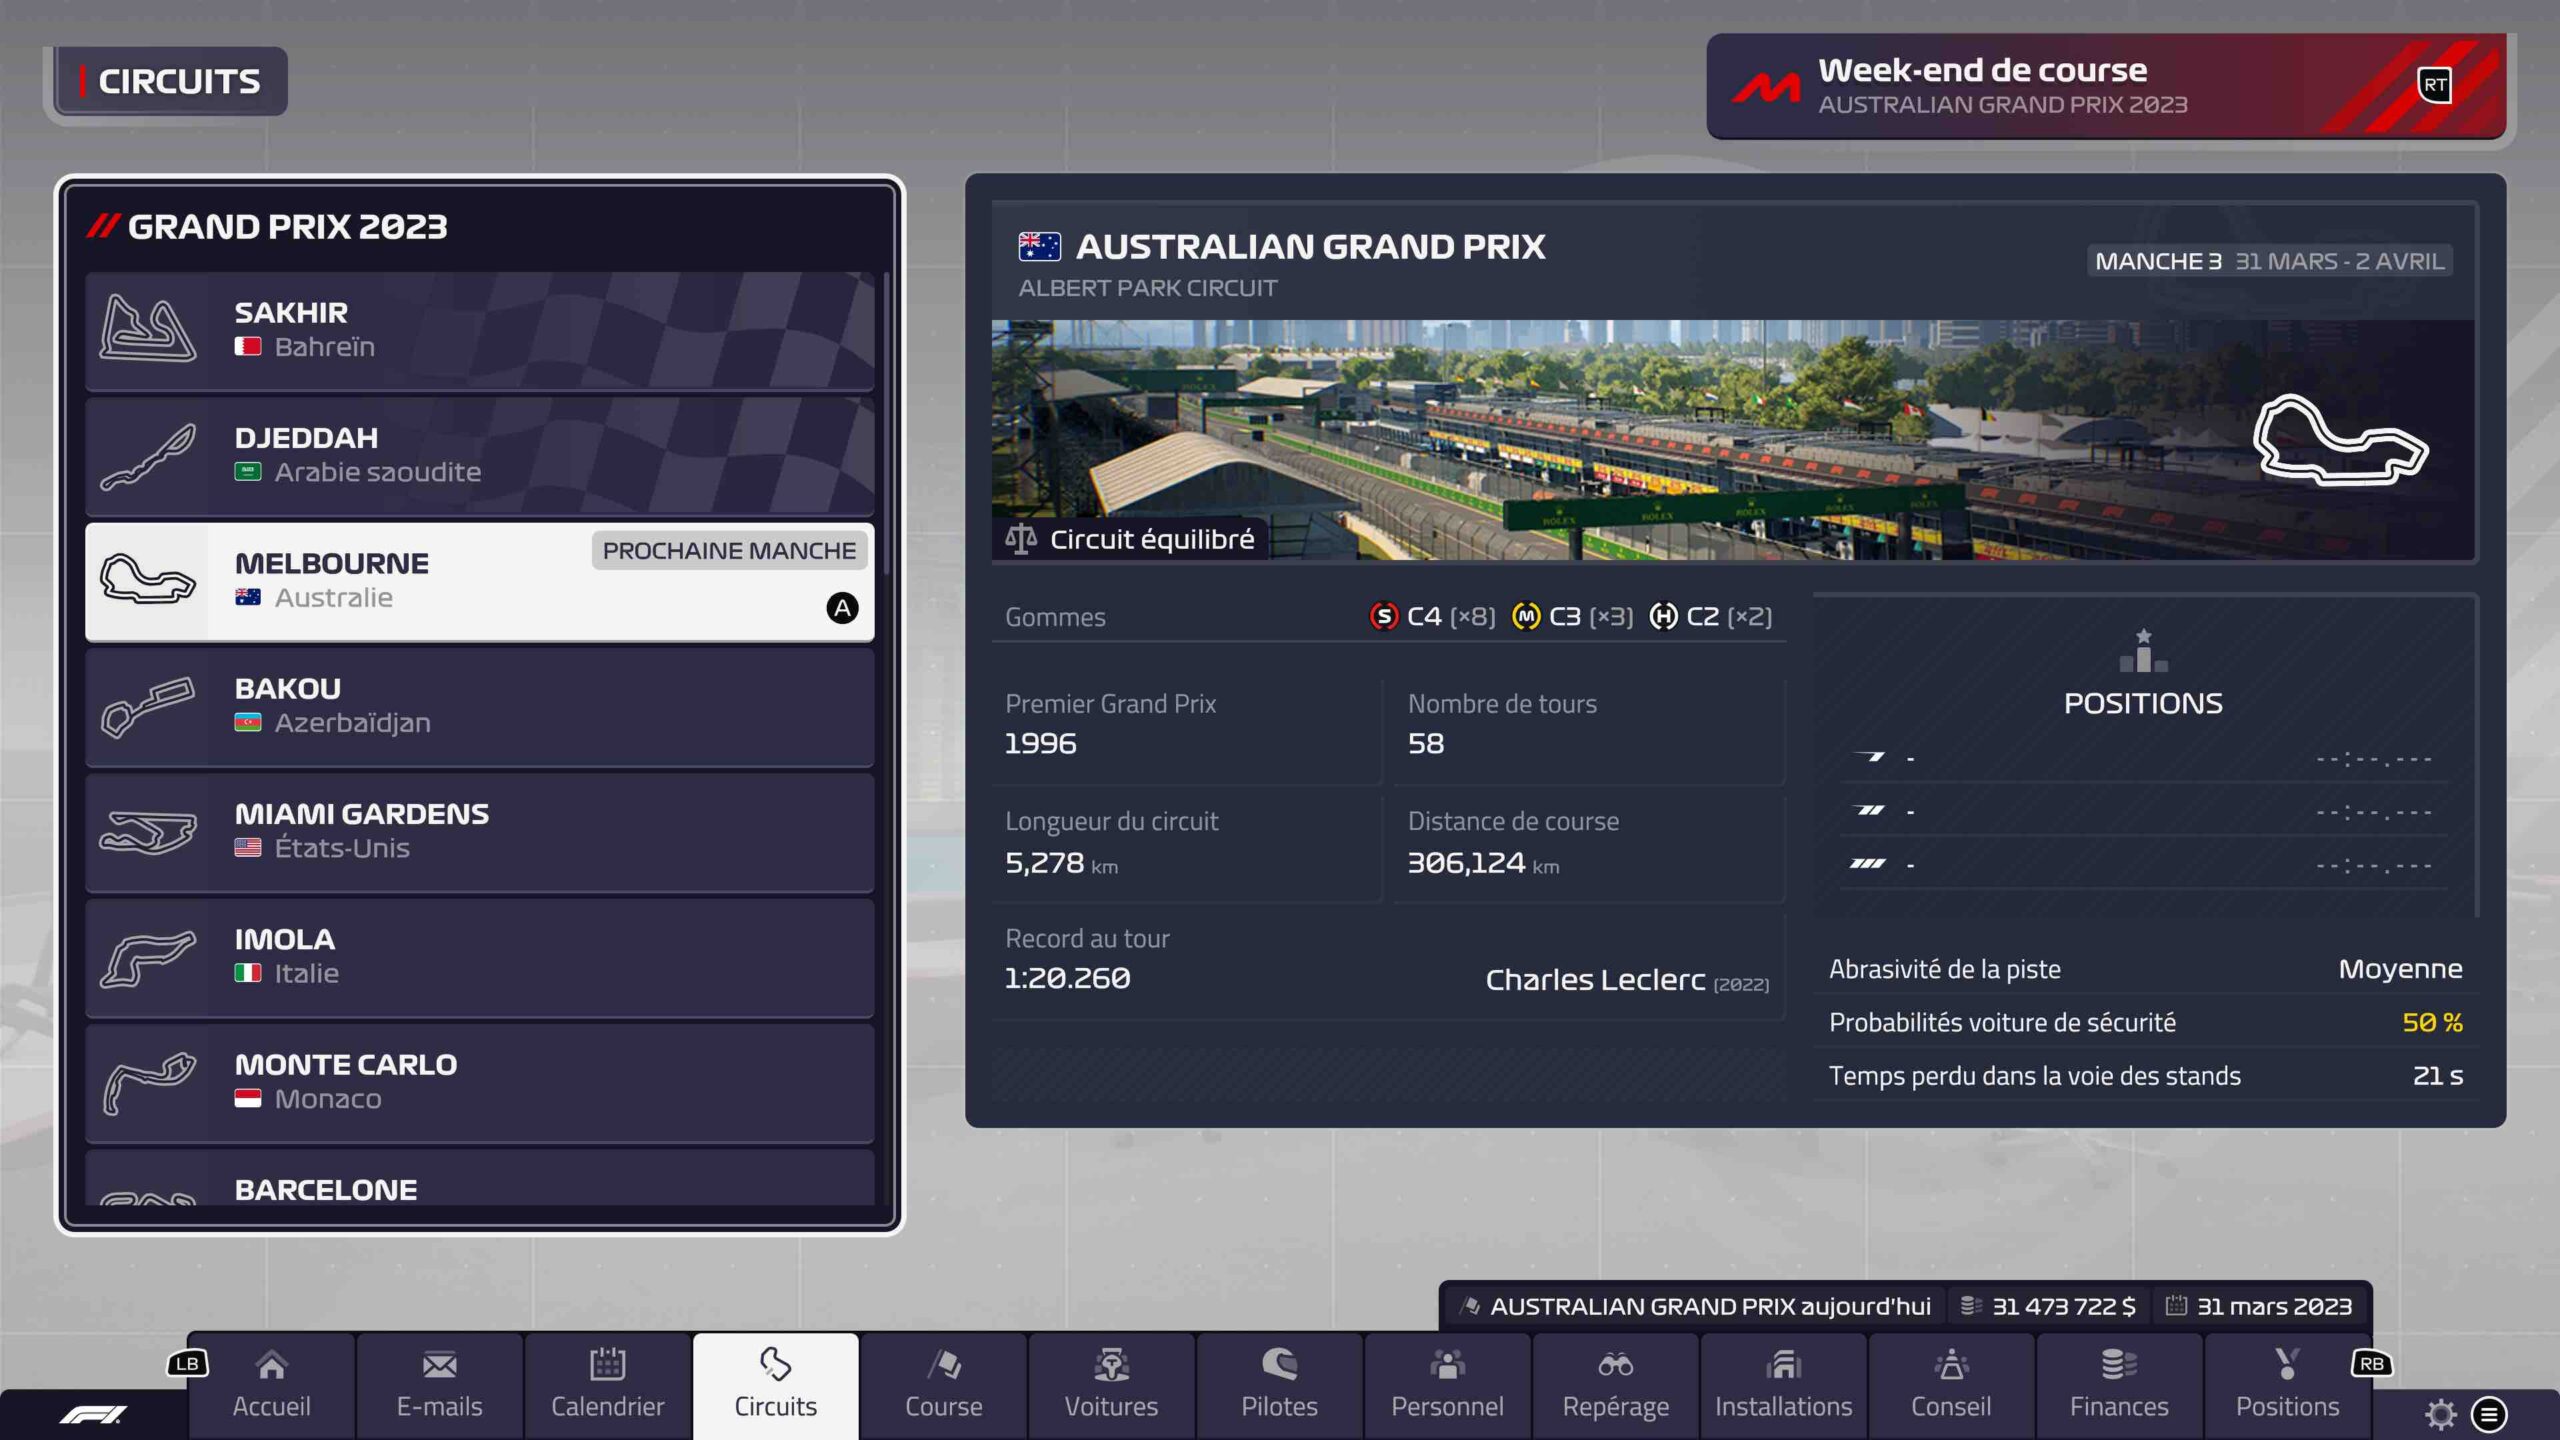
Task: Go to the Repérage tab
Action: (x=1615, y=1386)
